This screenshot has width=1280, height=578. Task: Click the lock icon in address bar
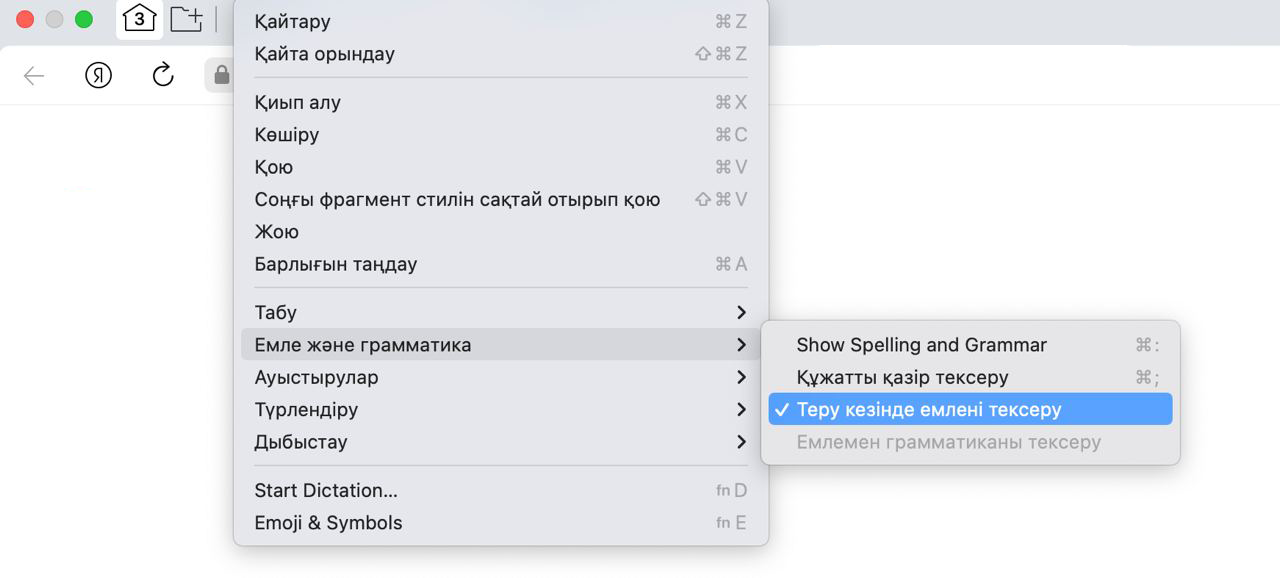(x=221, y=76)
